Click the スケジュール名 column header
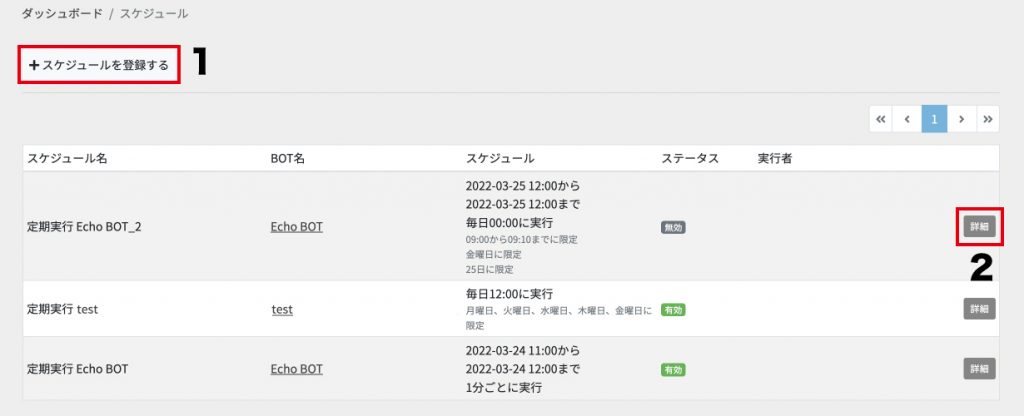 [x=67, y=159]
